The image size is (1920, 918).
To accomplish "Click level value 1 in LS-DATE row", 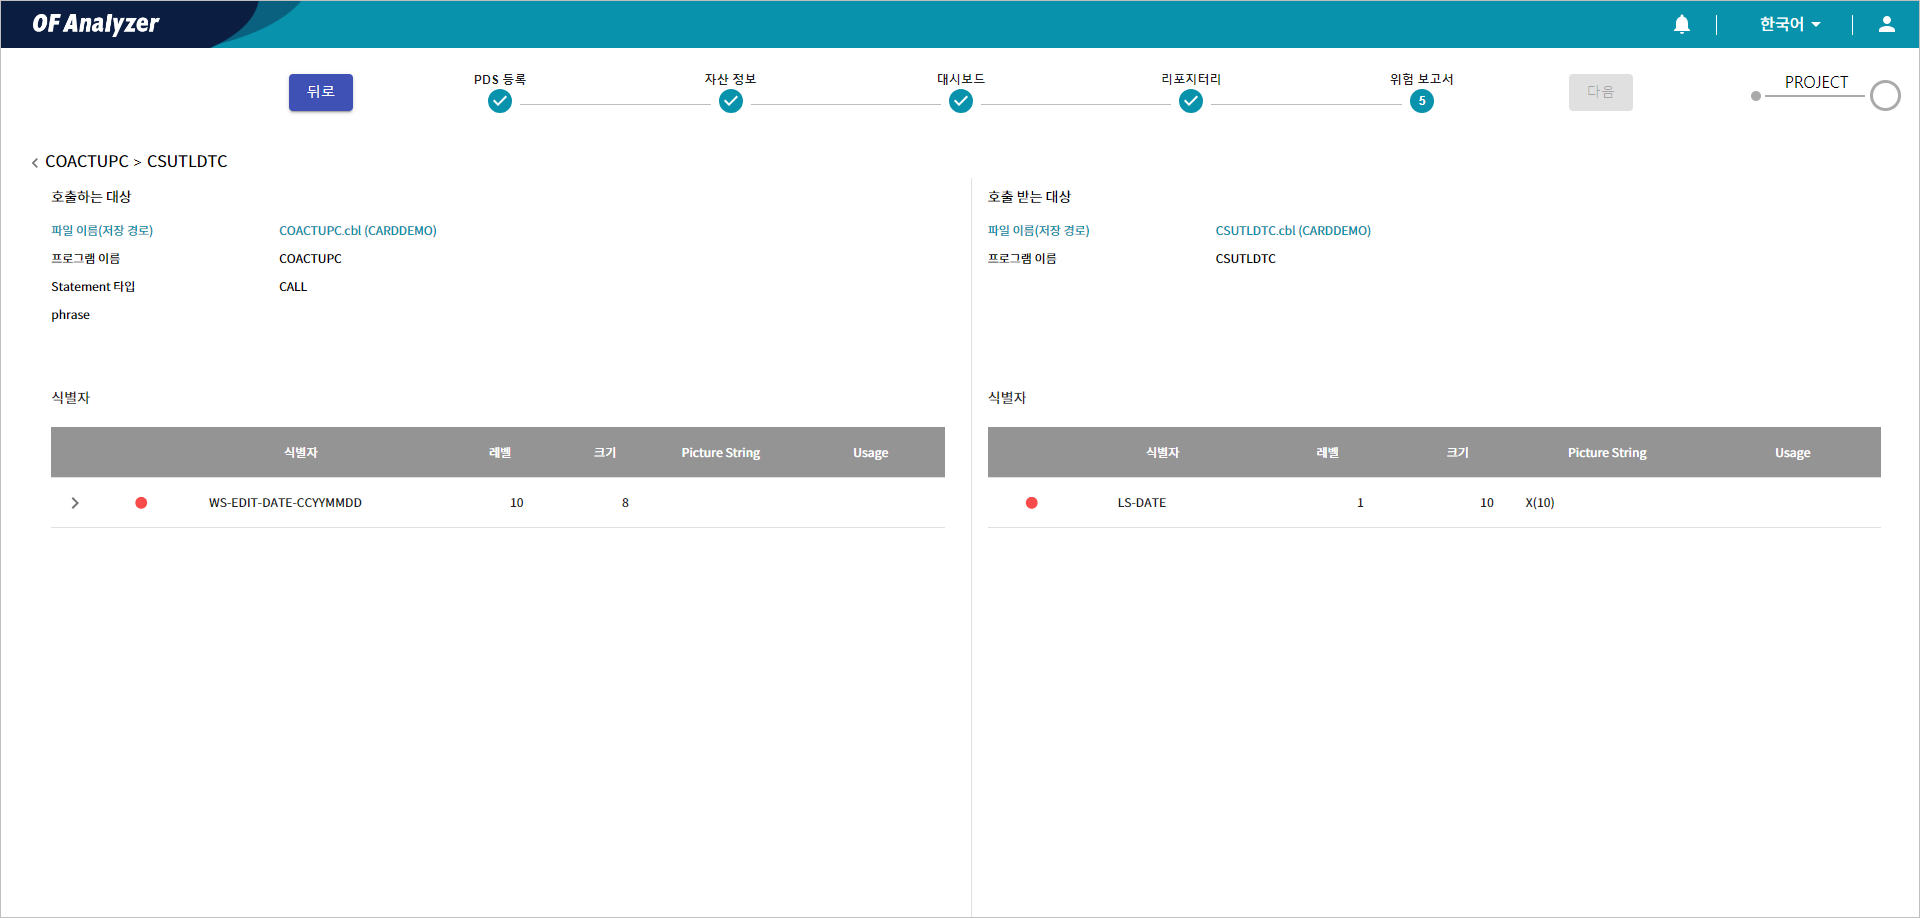I will click(x=1360, y=503).
